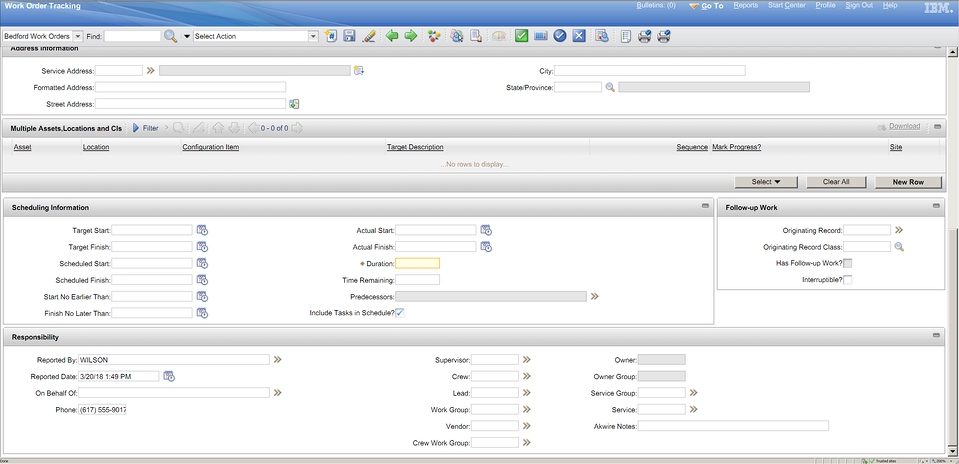Open the Bedford Work Orders query dropdown

pos(78,36)
